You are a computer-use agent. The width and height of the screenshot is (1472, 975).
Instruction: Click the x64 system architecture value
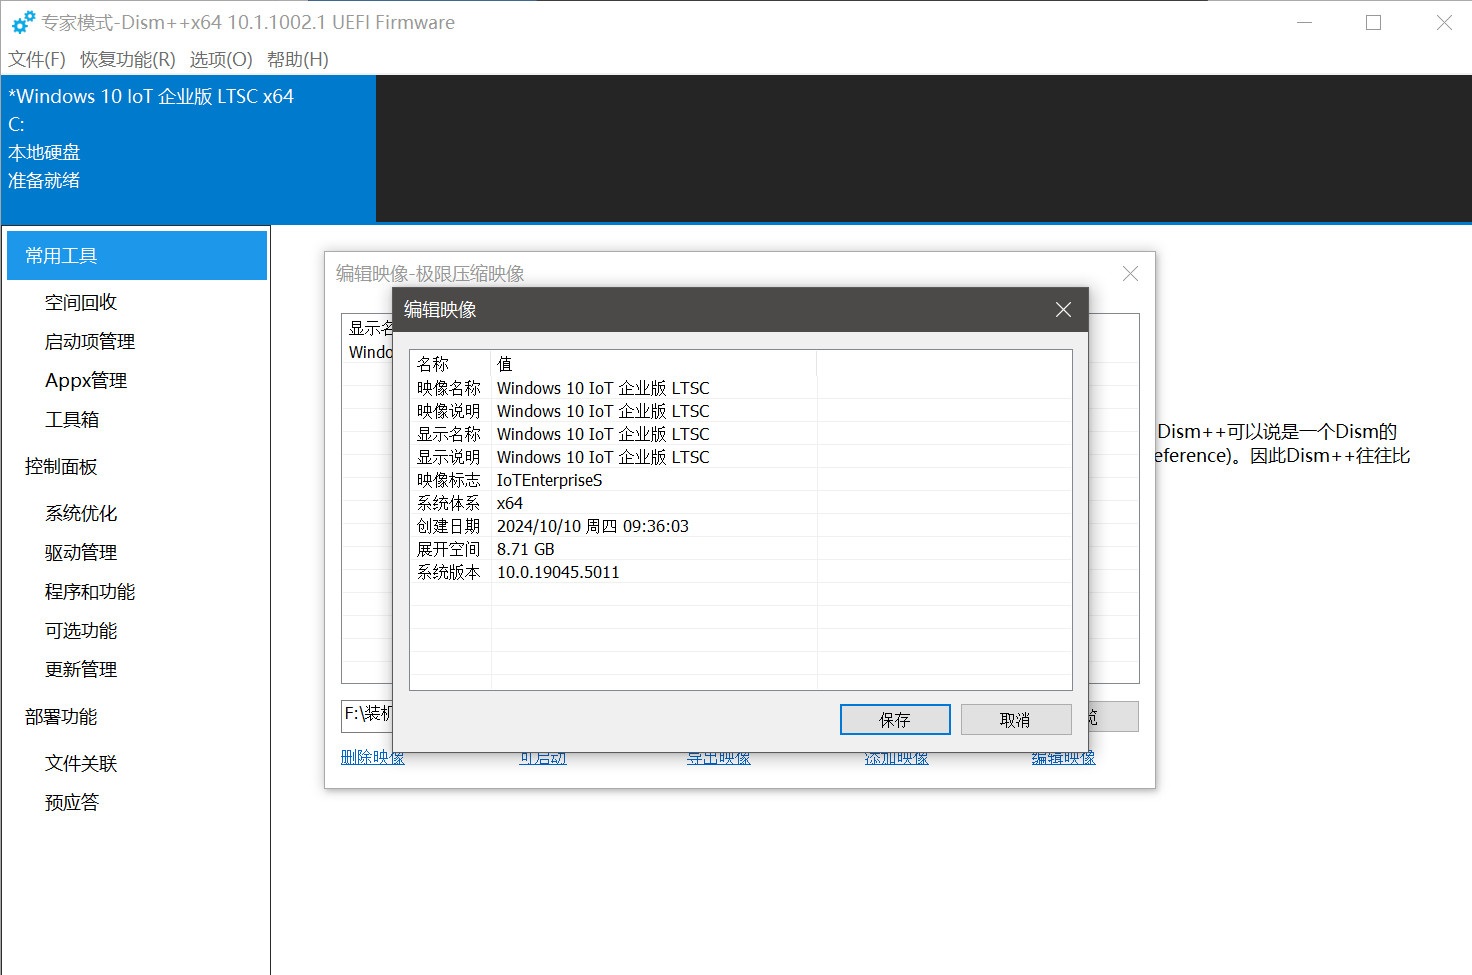click(x=510, y=503)
